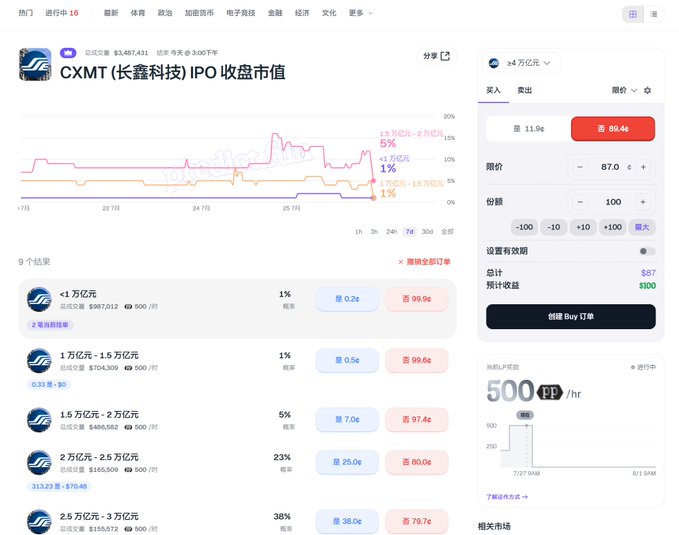Click the limit price 87.0 field

611,167
